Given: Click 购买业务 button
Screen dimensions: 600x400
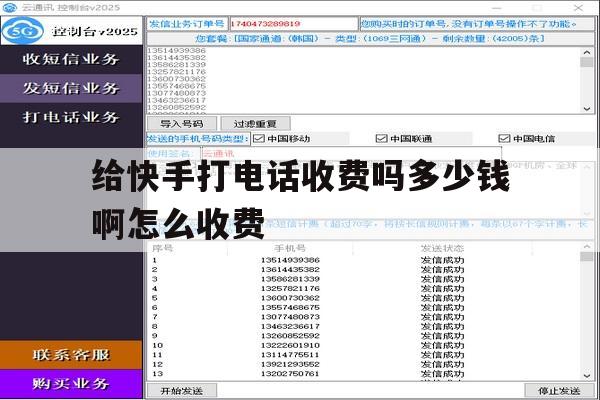Looking at the screenshot, I should 71,384.
